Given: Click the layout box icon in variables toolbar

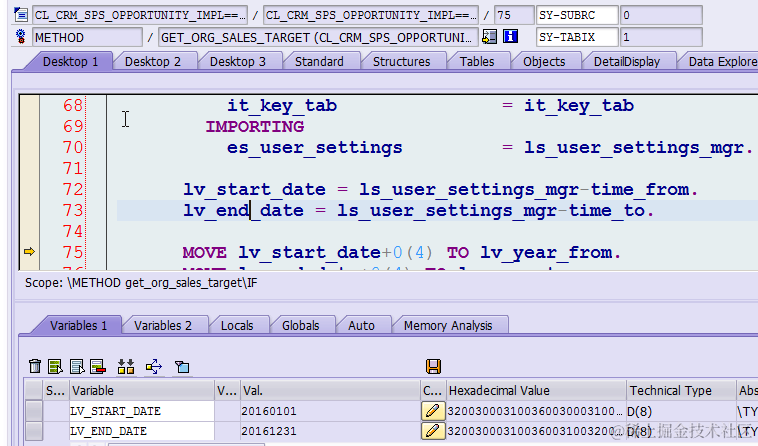Looking at the screenshot, I should point(182,367).
